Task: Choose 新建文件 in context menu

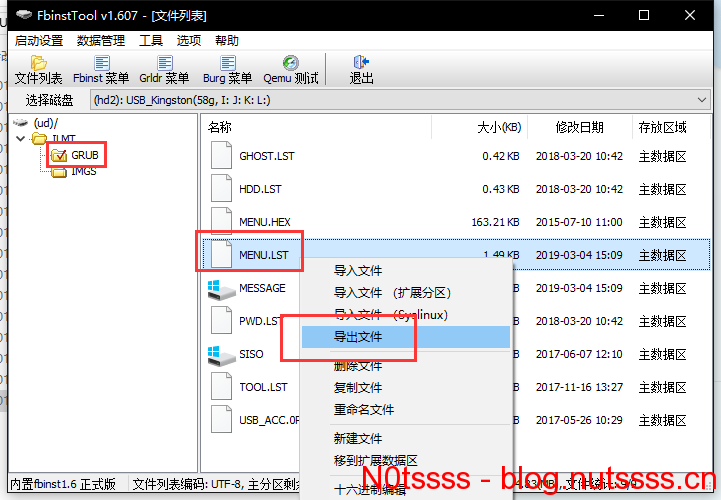Action: point(406,438)
